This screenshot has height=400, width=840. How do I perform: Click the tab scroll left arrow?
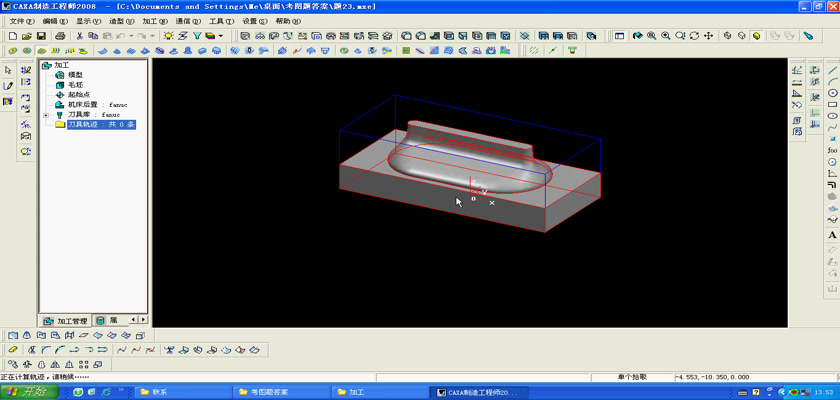pos(134,320)
